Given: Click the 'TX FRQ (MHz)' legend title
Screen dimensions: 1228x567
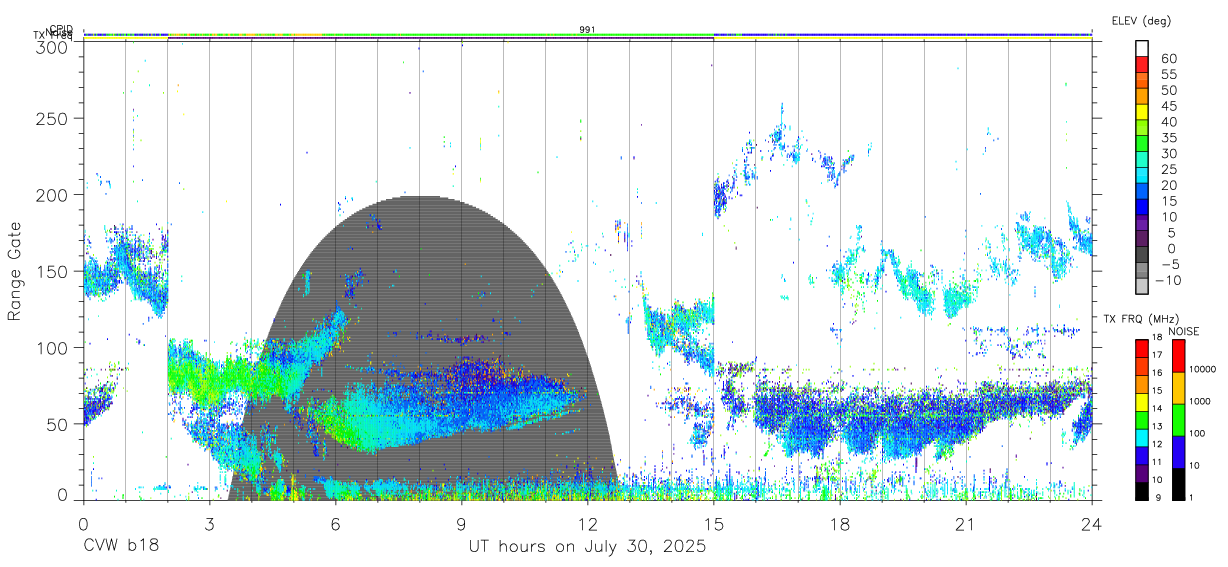Looking at the screenshot, I should coord(1139,319).
